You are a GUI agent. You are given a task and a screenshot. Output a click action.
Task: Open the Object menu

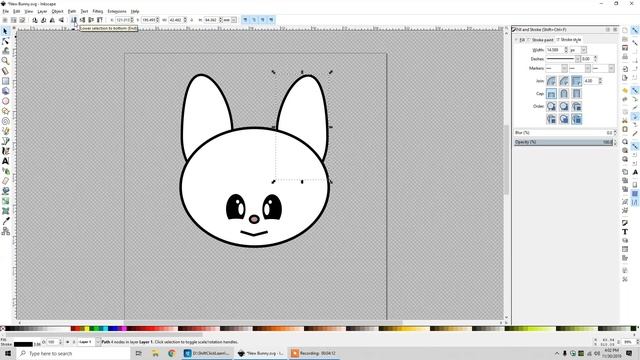(57, 11)
